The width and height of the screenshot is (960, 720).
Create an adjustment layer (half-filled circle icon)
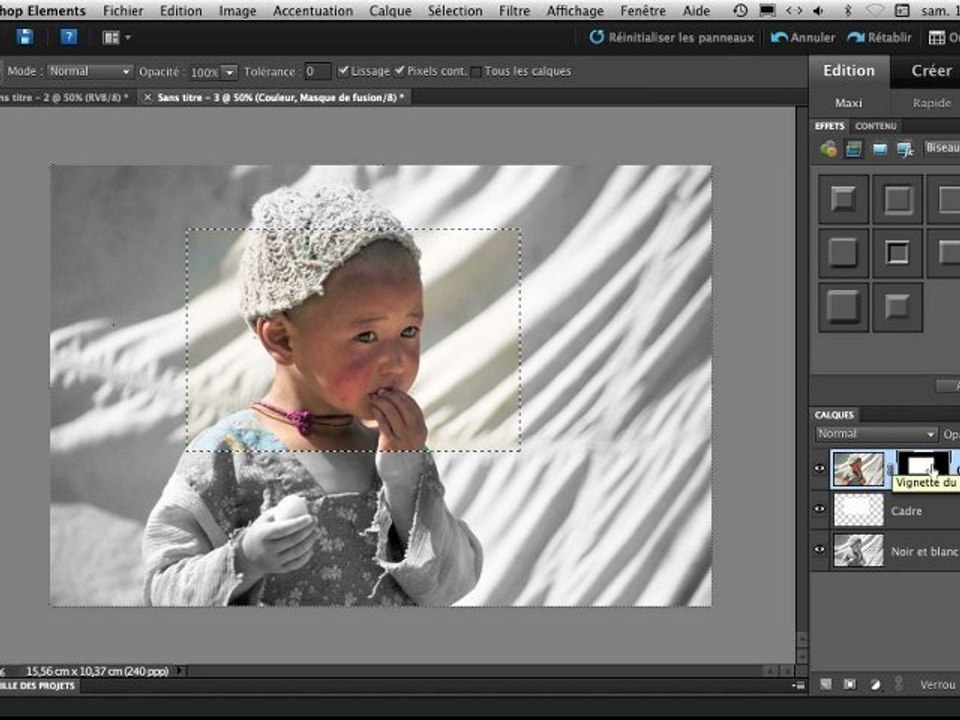pos(875,684)
